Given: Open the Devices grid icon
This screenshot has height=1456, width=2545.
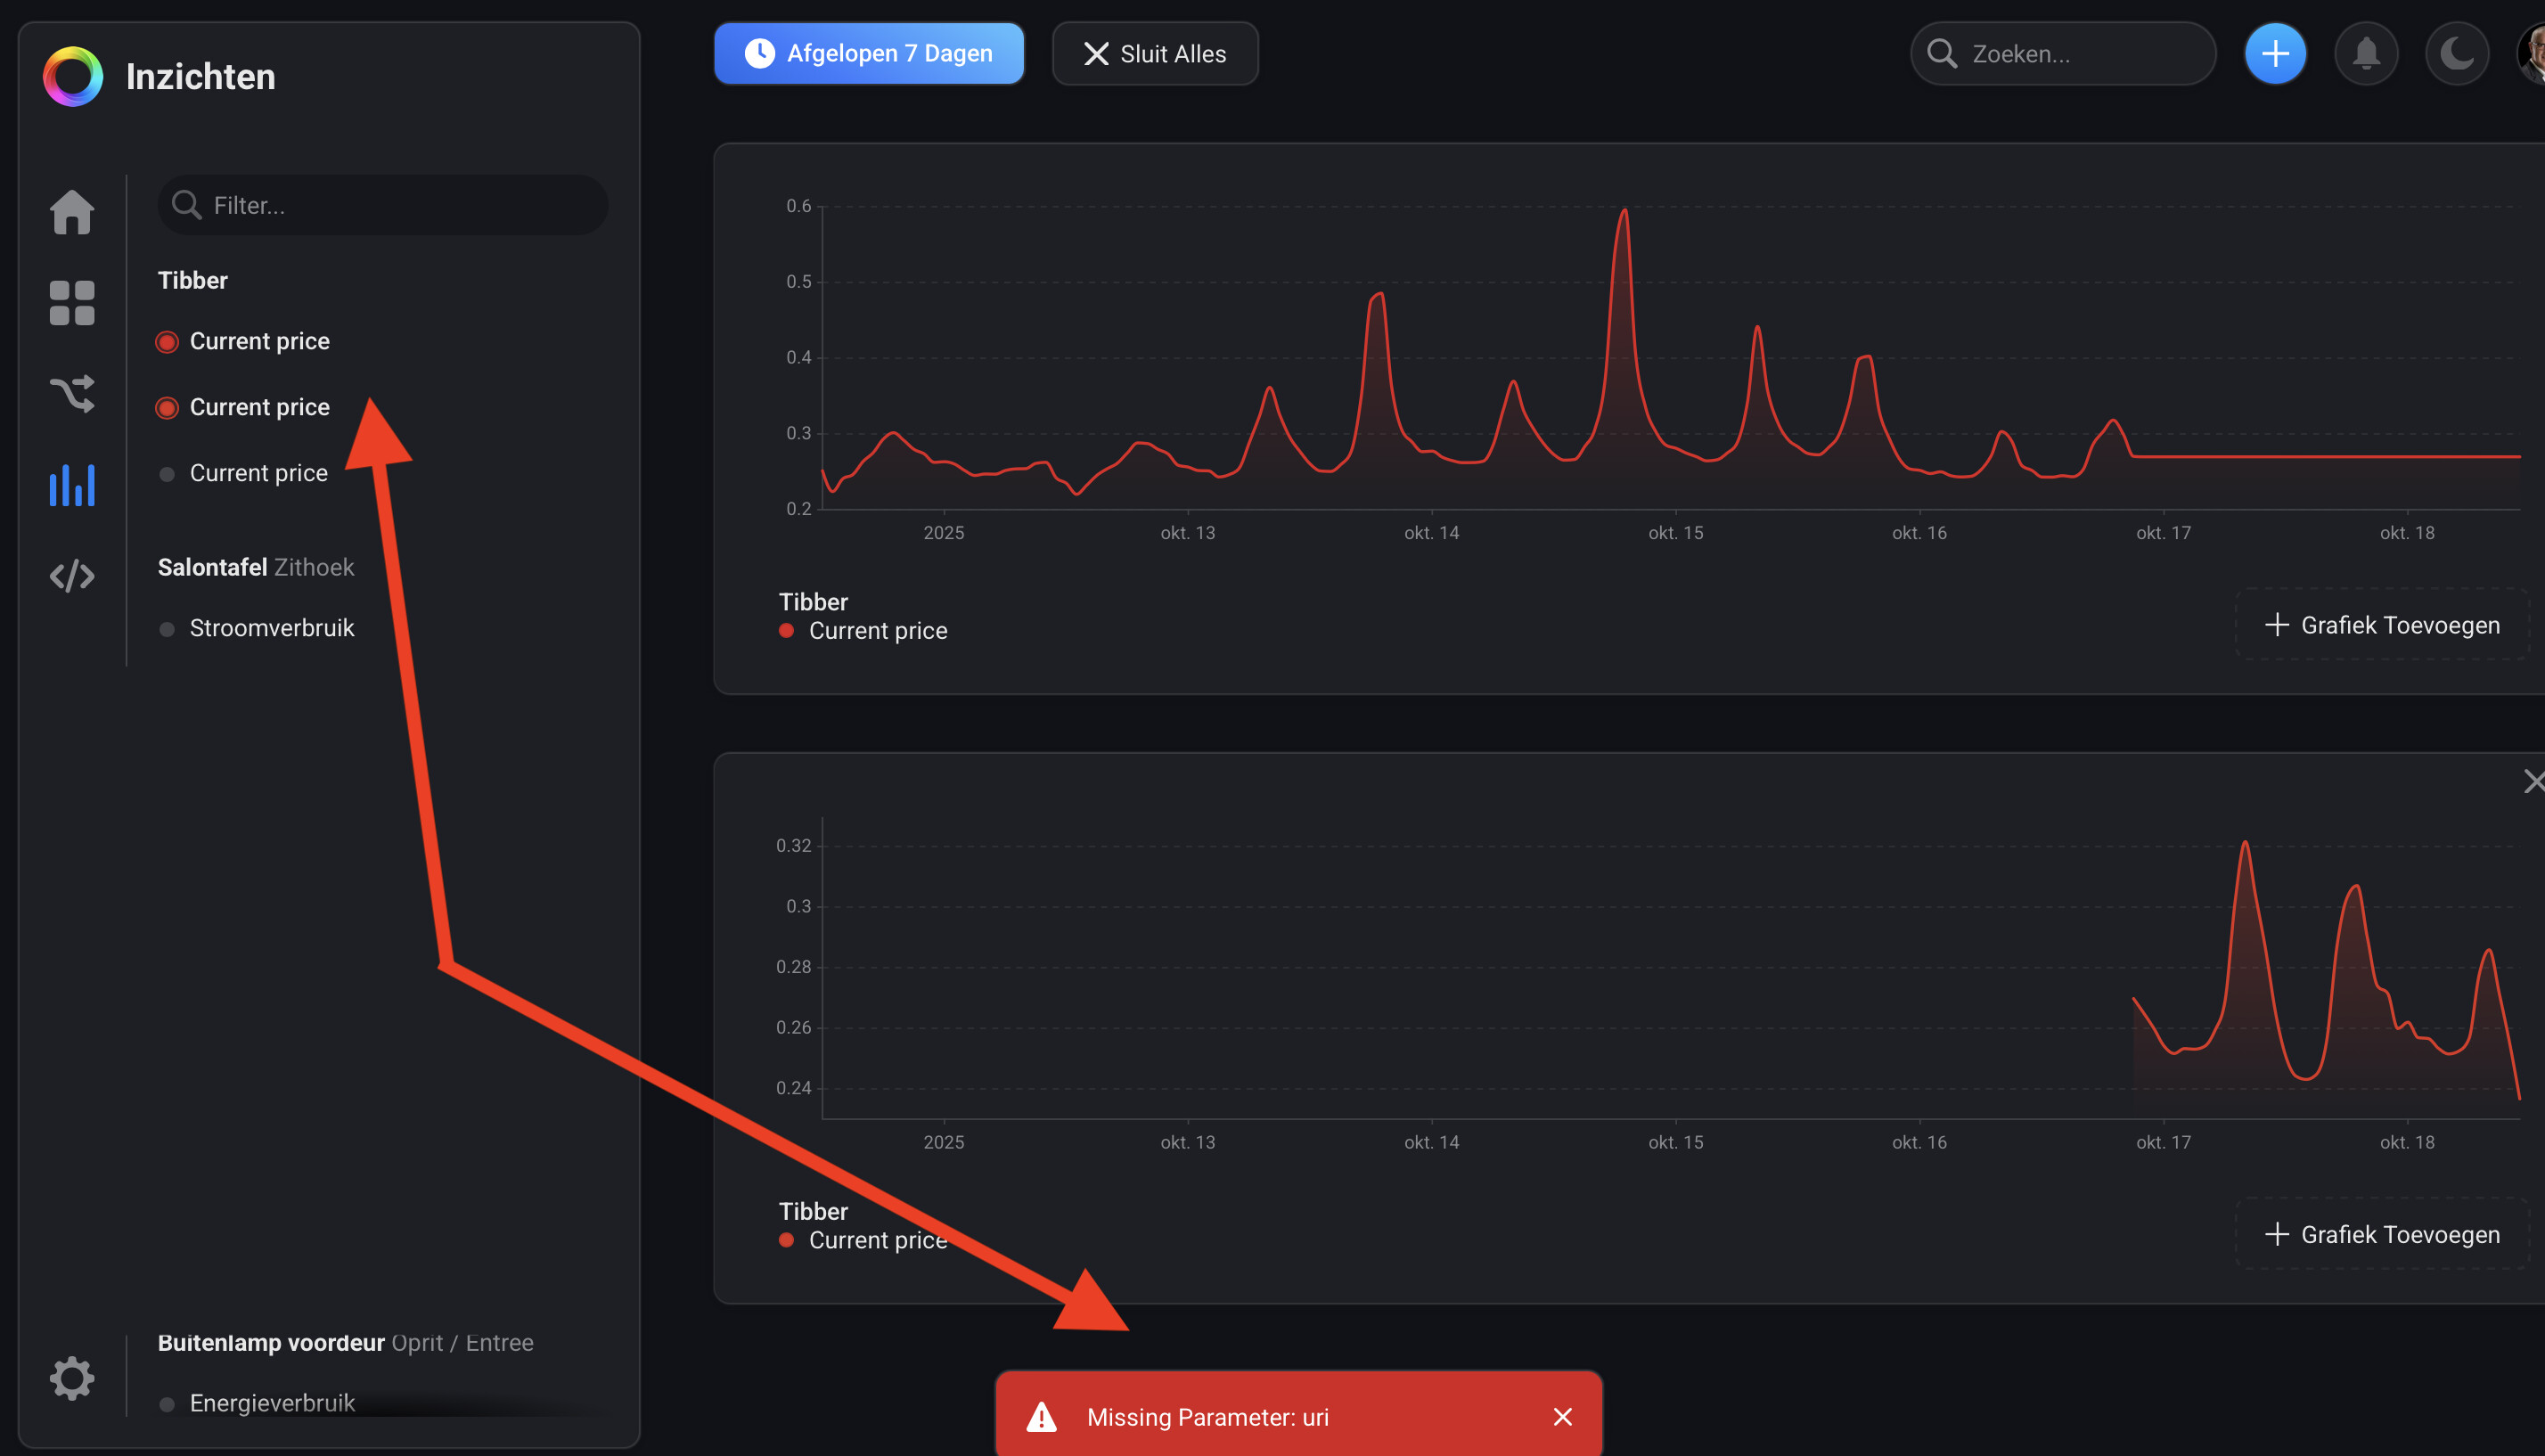Looking at the screenshot, I should click(x=72, y=303).
